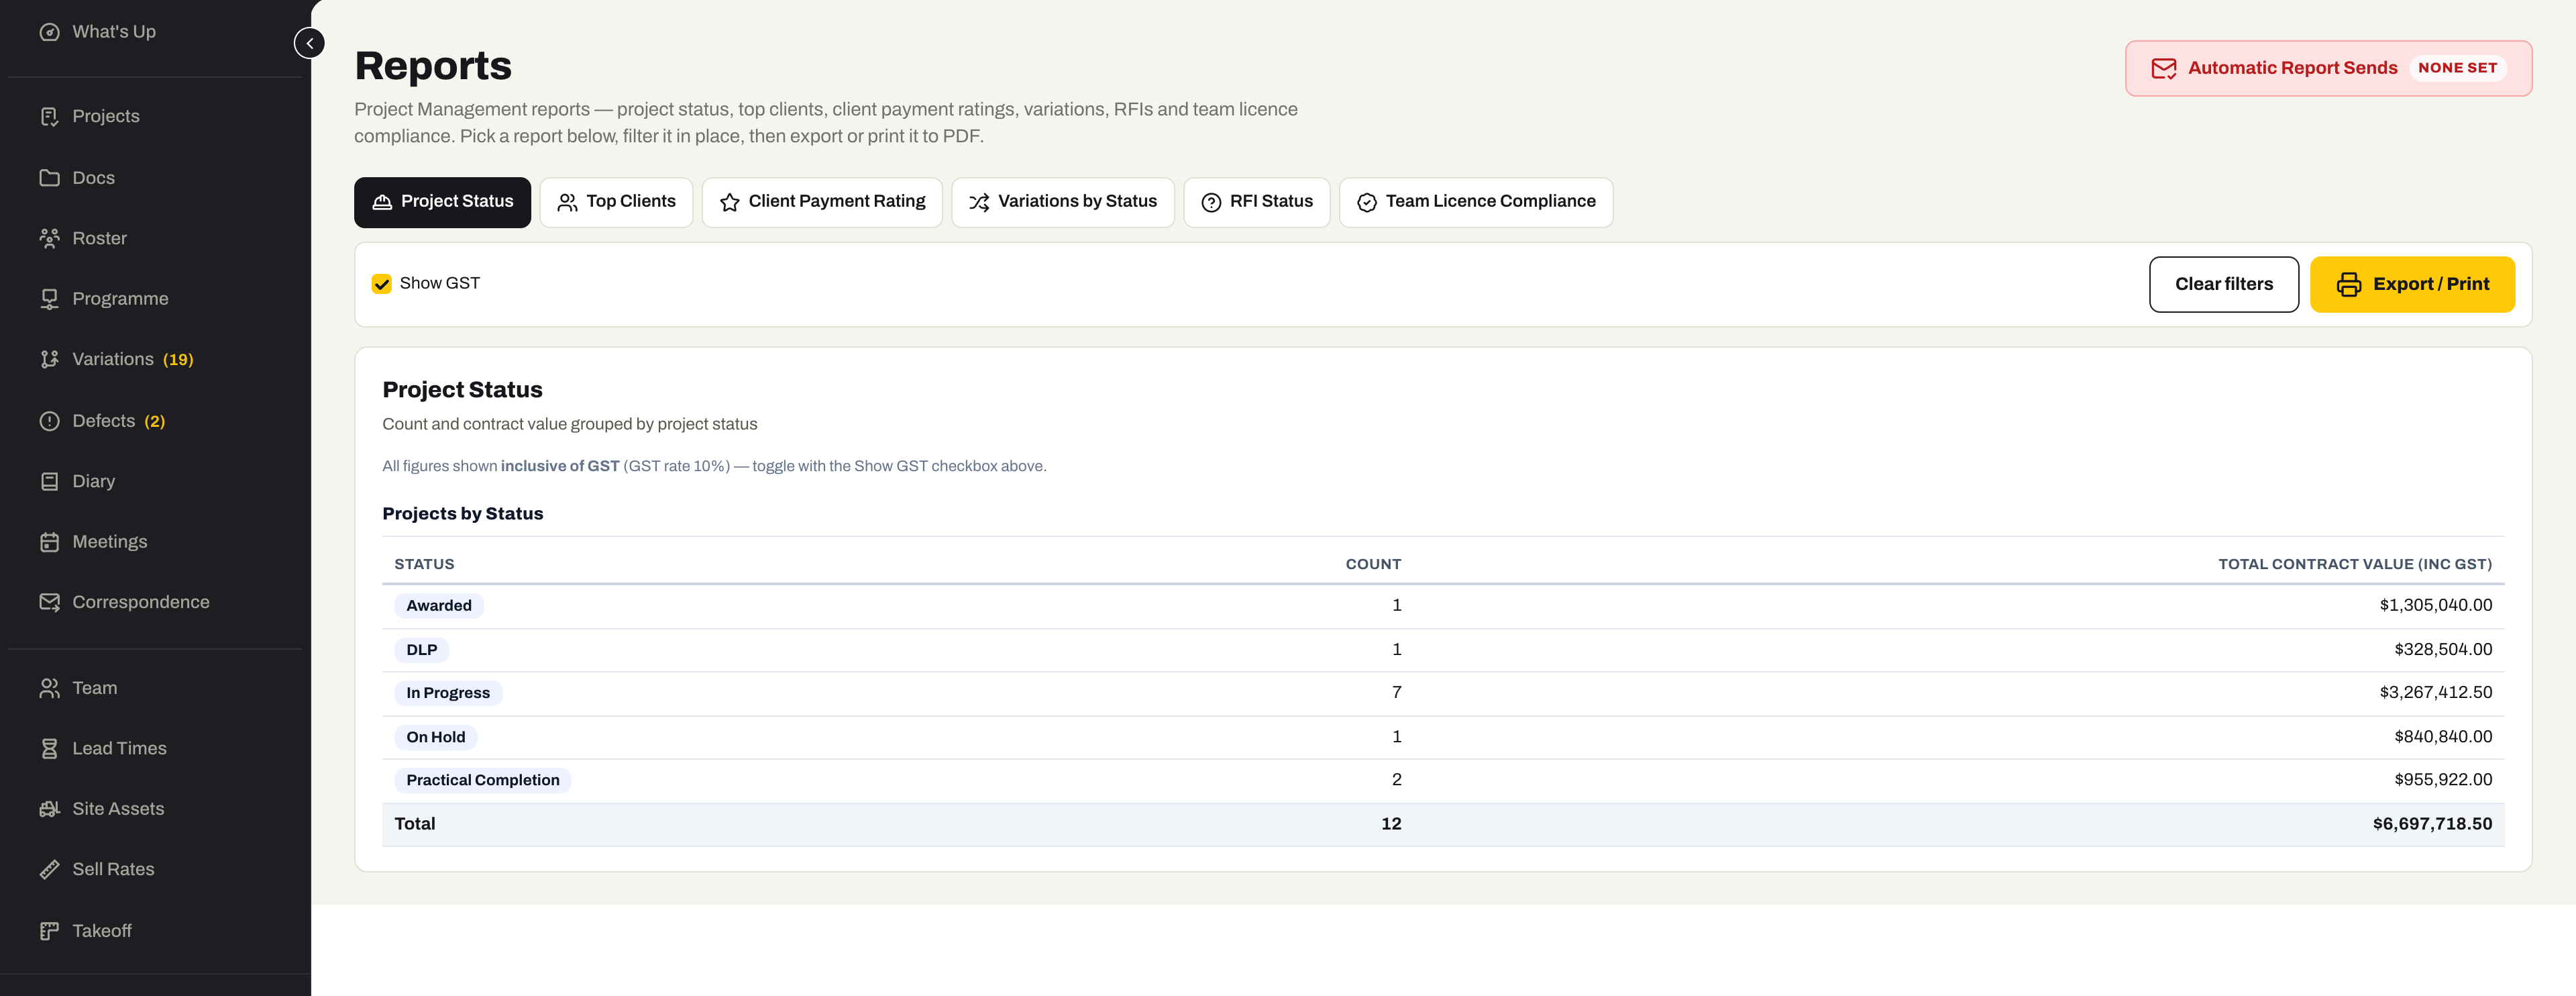Select the Project Status tab
2576x996 pixels.
(442, 202)
